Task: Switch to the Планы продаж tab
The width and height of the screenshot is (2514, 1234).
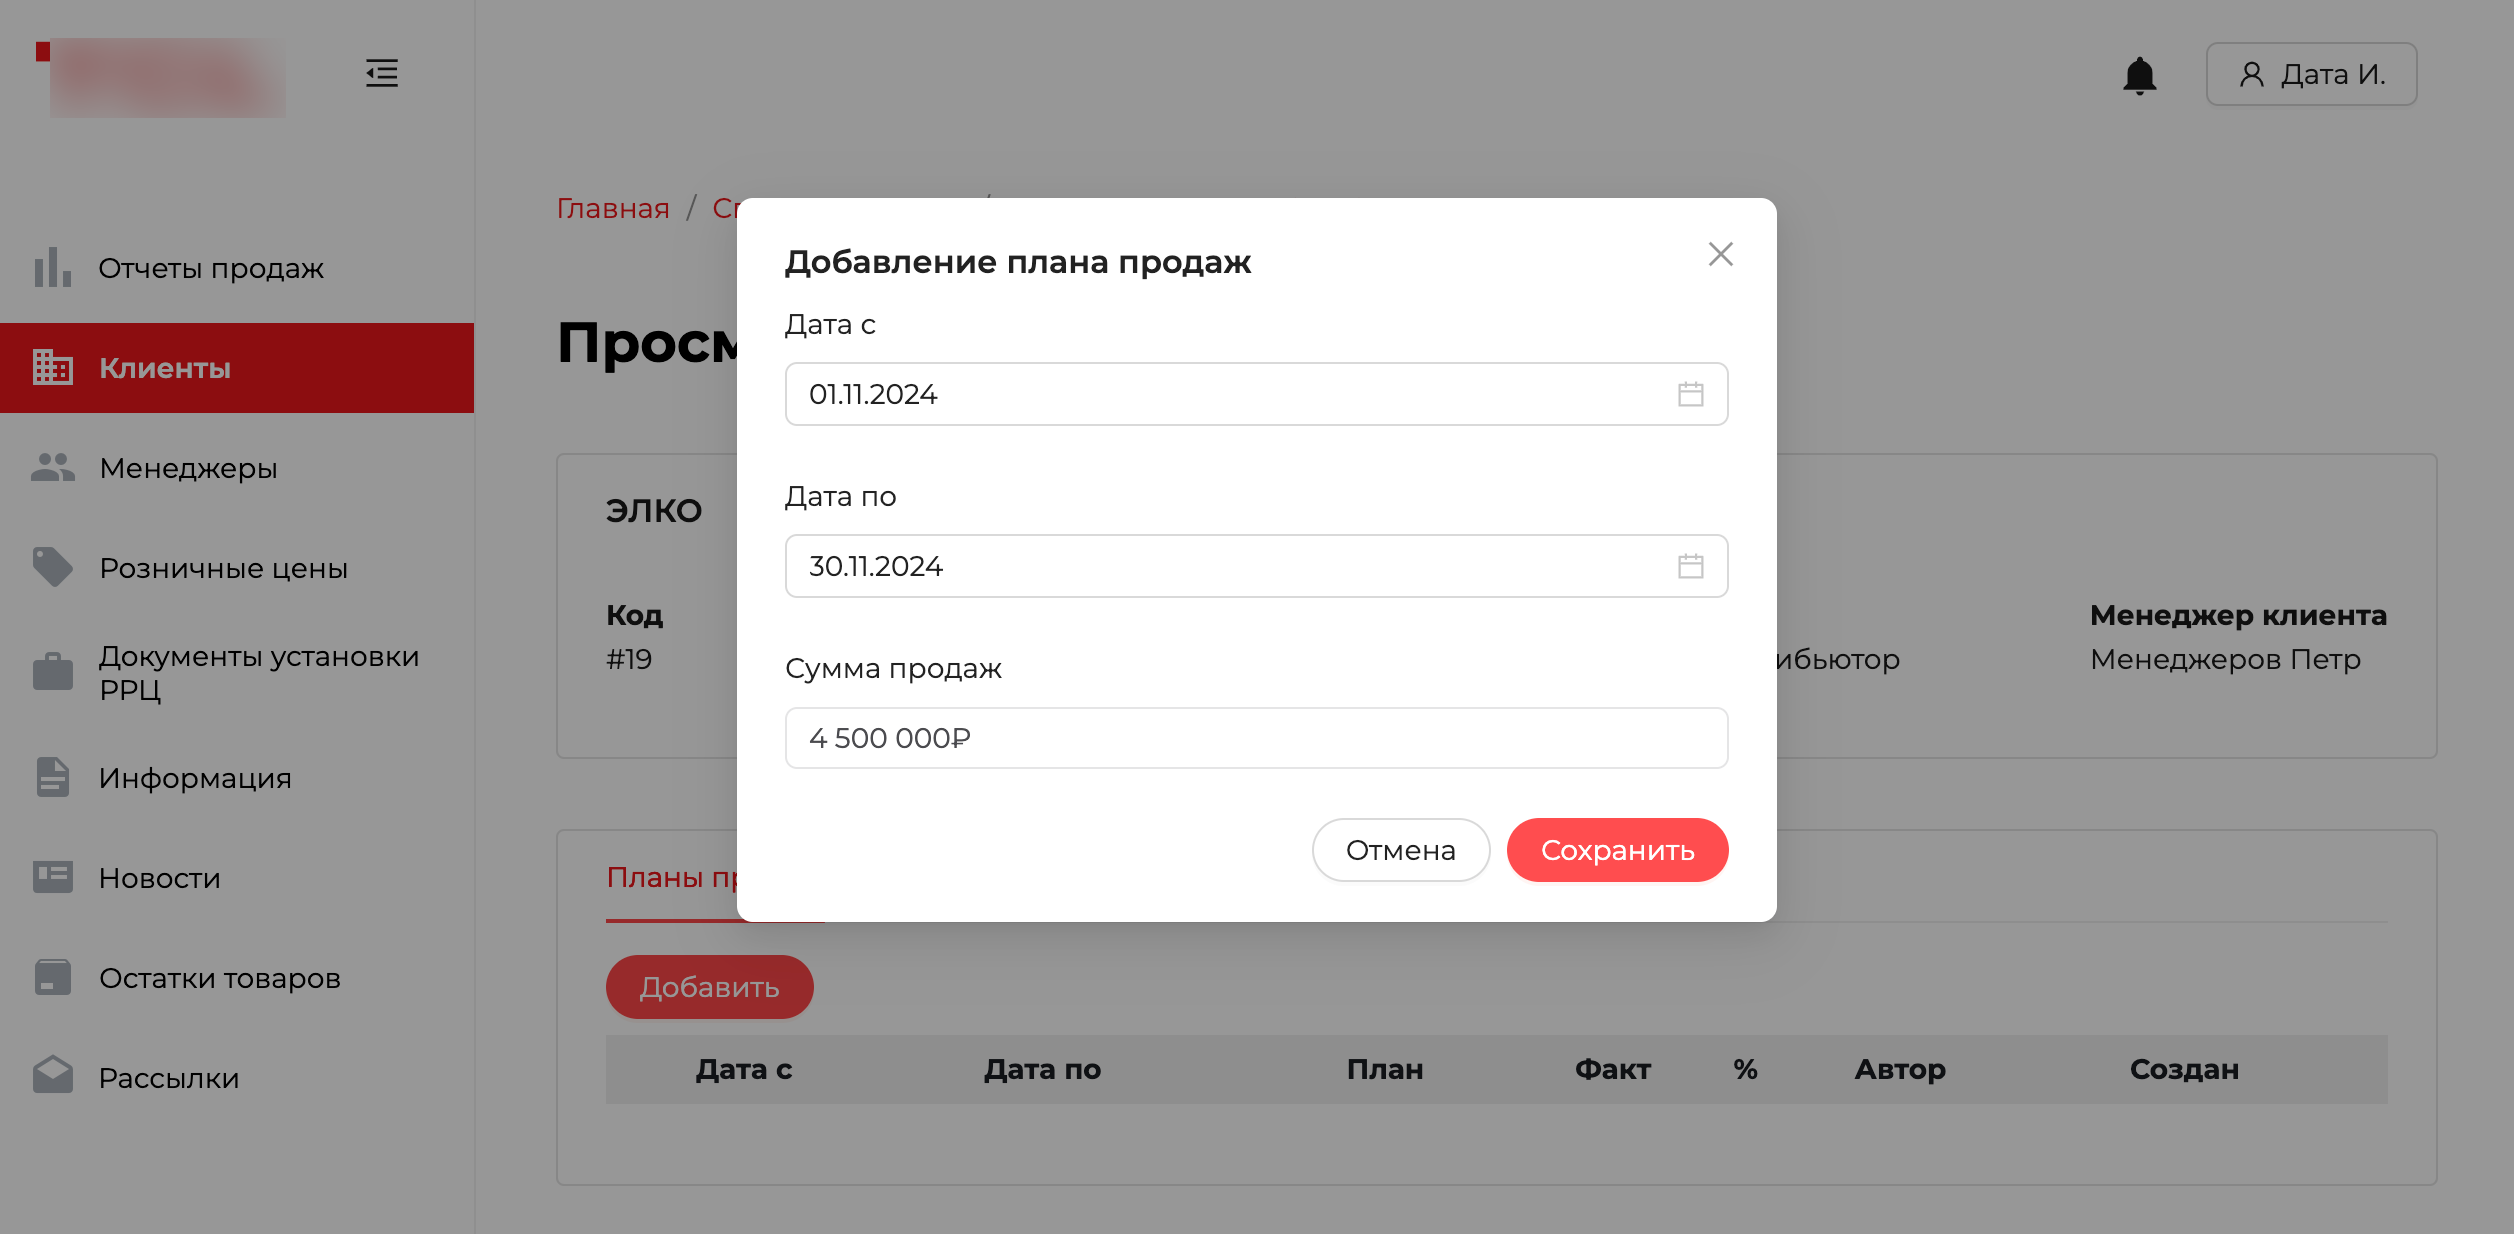Action: 670,878
